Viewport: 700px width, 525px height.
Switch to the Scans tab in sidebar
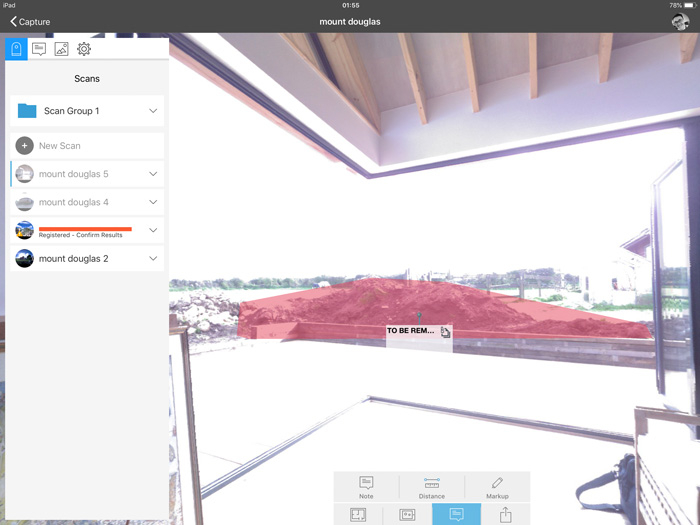pyautogui.click(x=16, y=49)
